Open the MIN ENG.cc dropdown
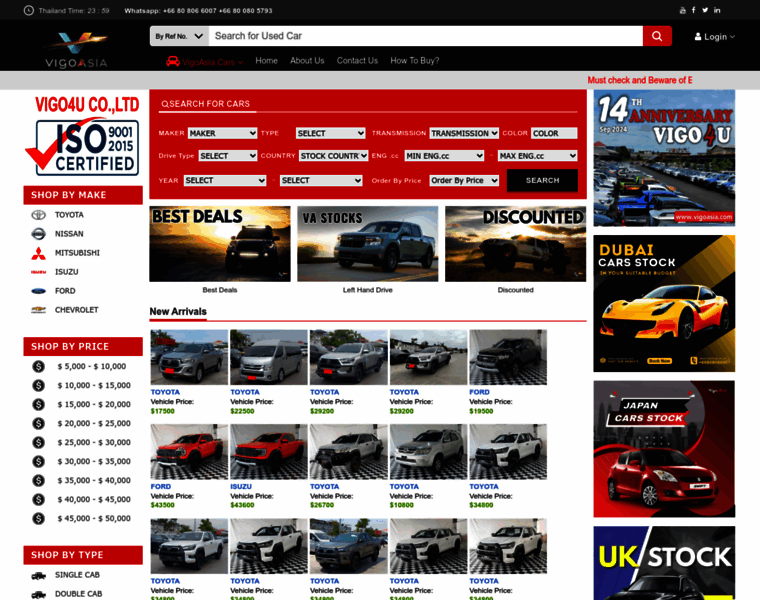 tap(444, 156)
